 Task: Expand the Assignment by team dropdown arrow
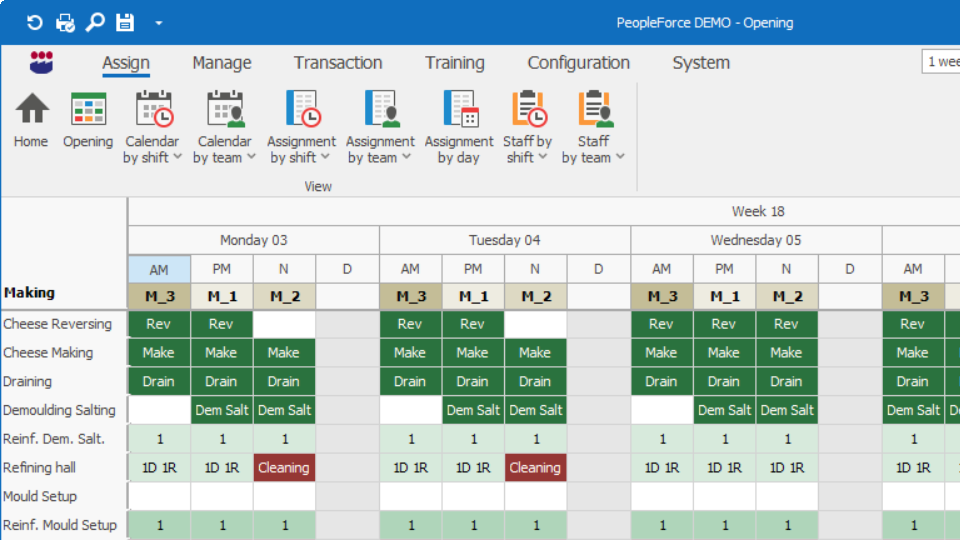click(405, 158)
